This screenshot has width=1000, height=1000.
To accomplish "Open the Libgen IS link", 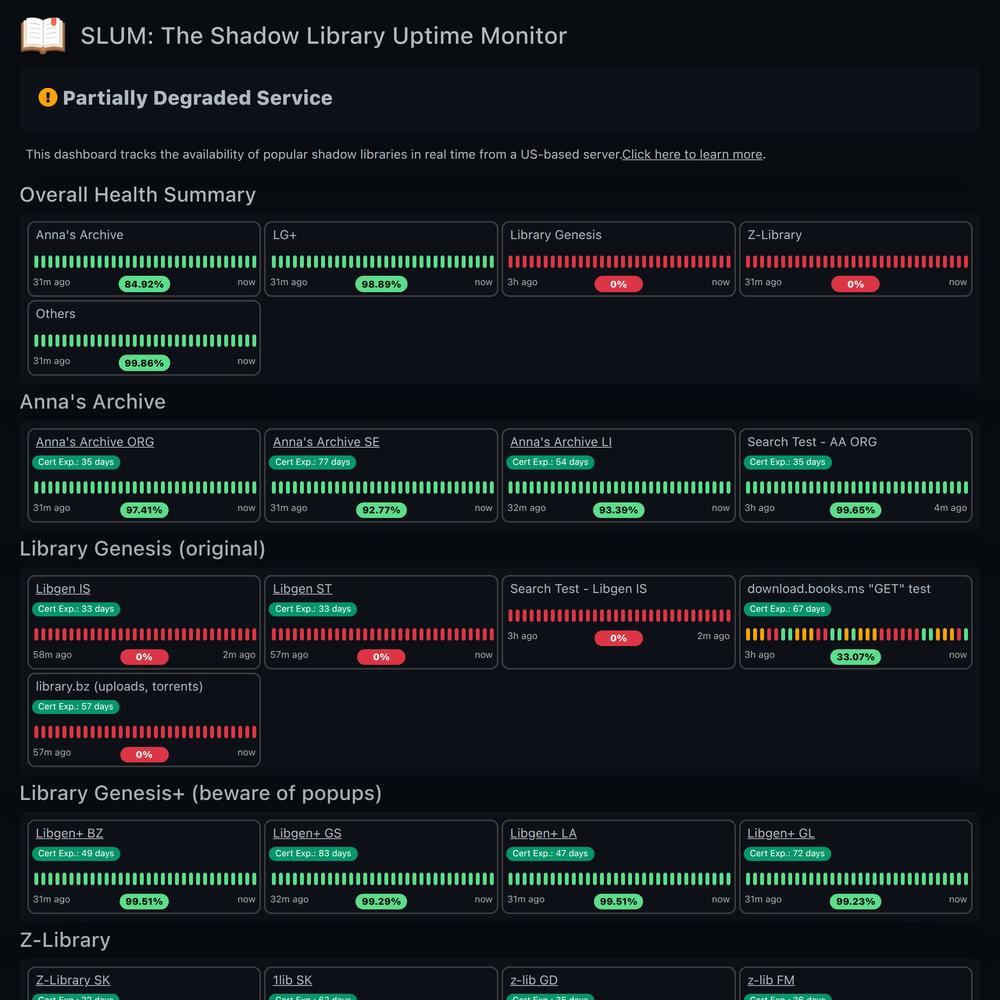I will [x=62, y=589].
